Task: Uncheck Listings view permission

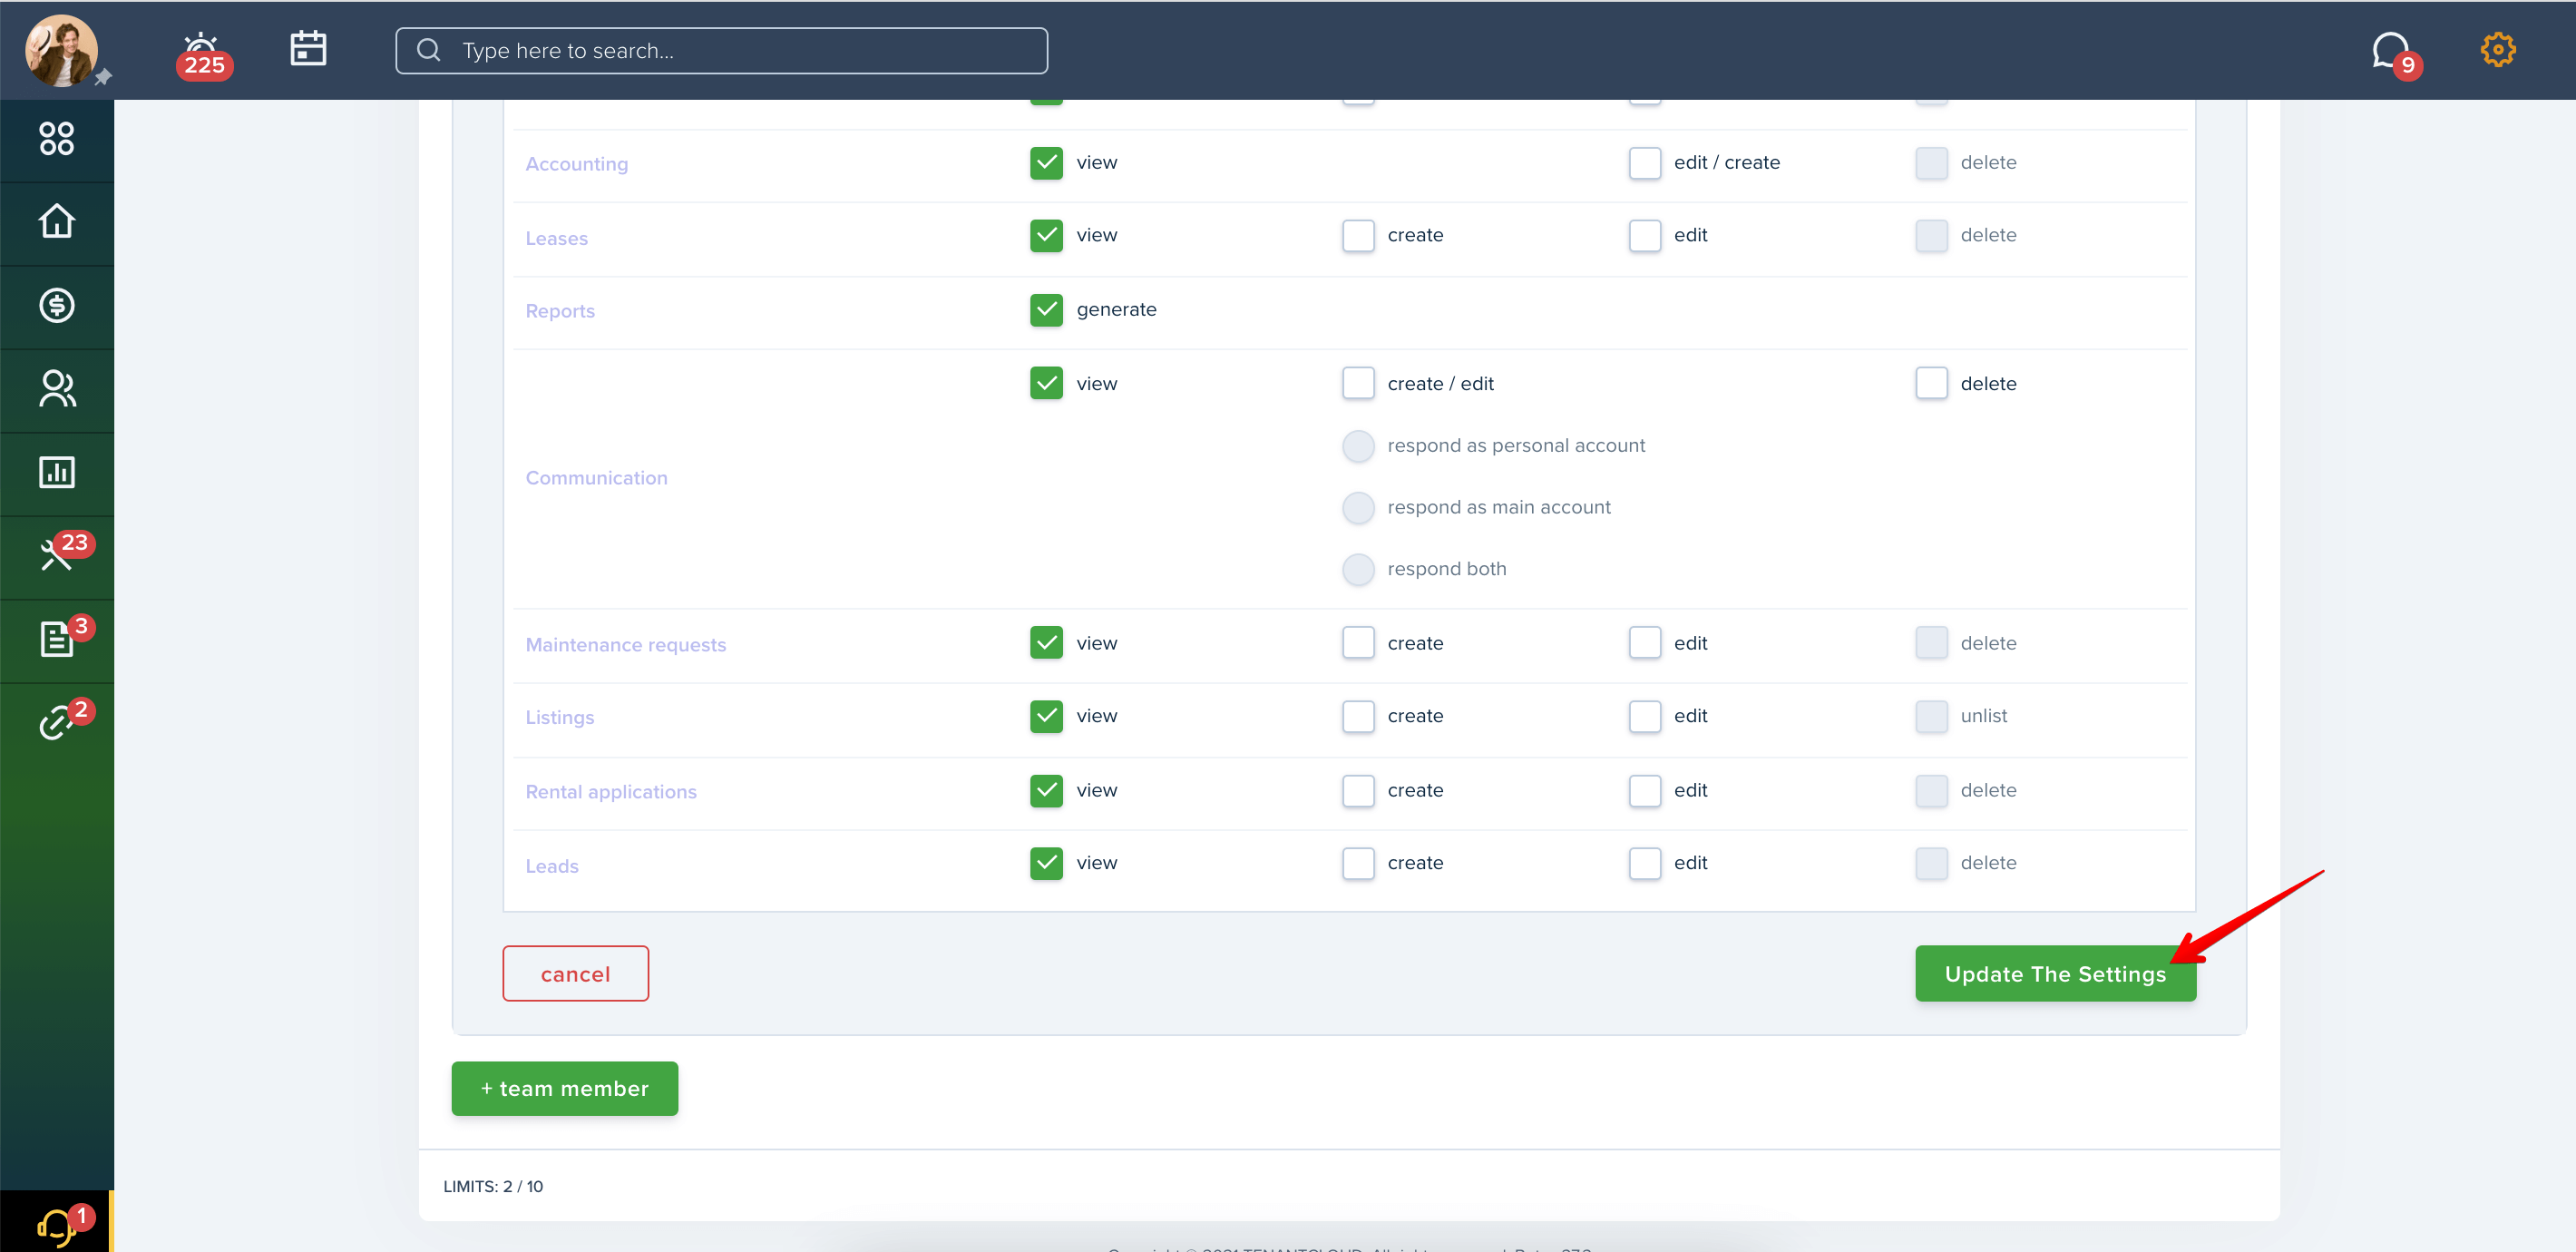Action: pyautogui.click(x=1046, y=716)
